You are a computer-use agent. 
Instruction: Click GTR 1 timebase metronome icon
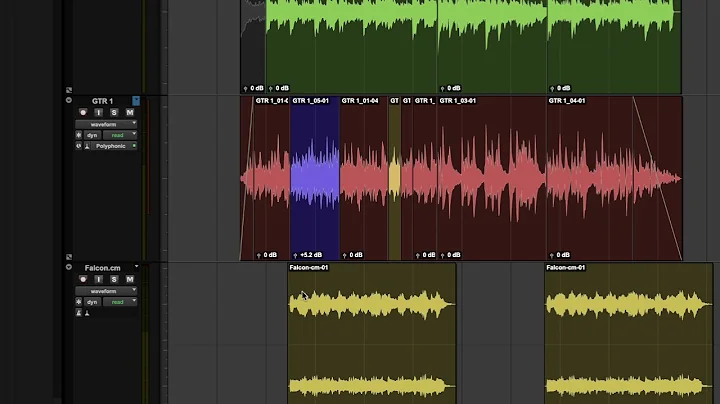pos(87,146)
